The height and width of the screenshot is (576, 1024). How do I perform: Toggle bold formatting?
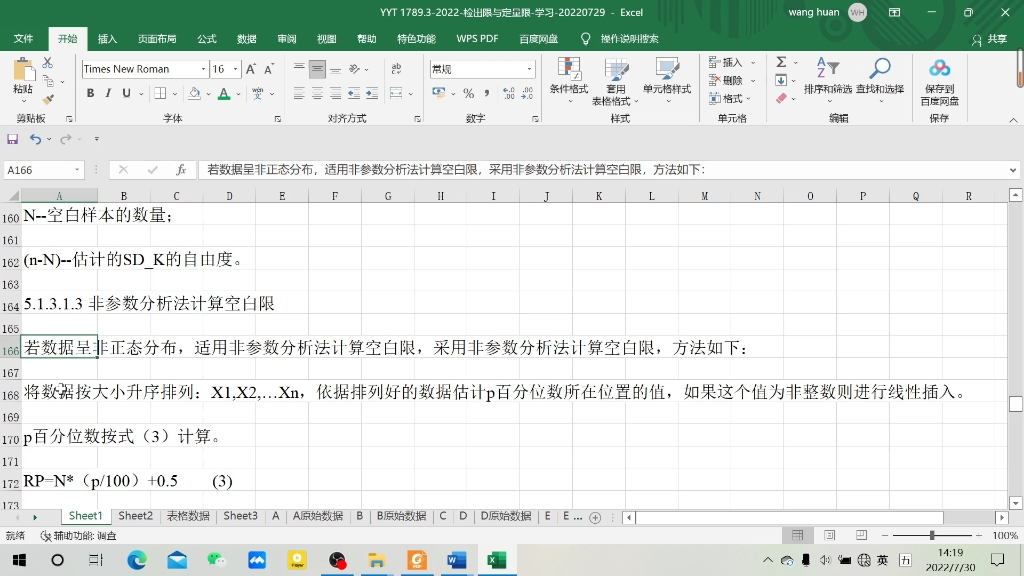[91, 92]
